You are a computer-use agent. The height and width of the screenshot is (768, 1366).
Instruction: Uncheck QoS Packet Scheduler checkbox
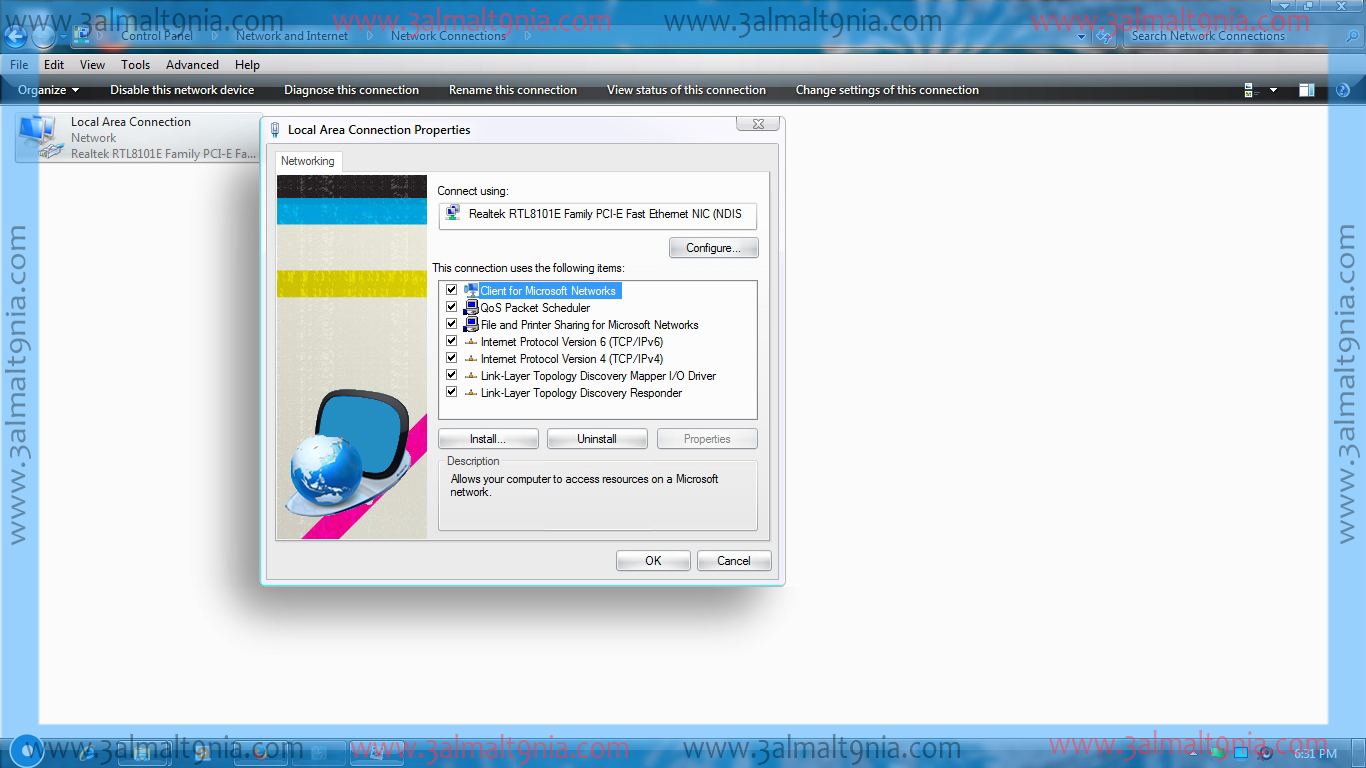pyautogui.click(x=452, y=307)
